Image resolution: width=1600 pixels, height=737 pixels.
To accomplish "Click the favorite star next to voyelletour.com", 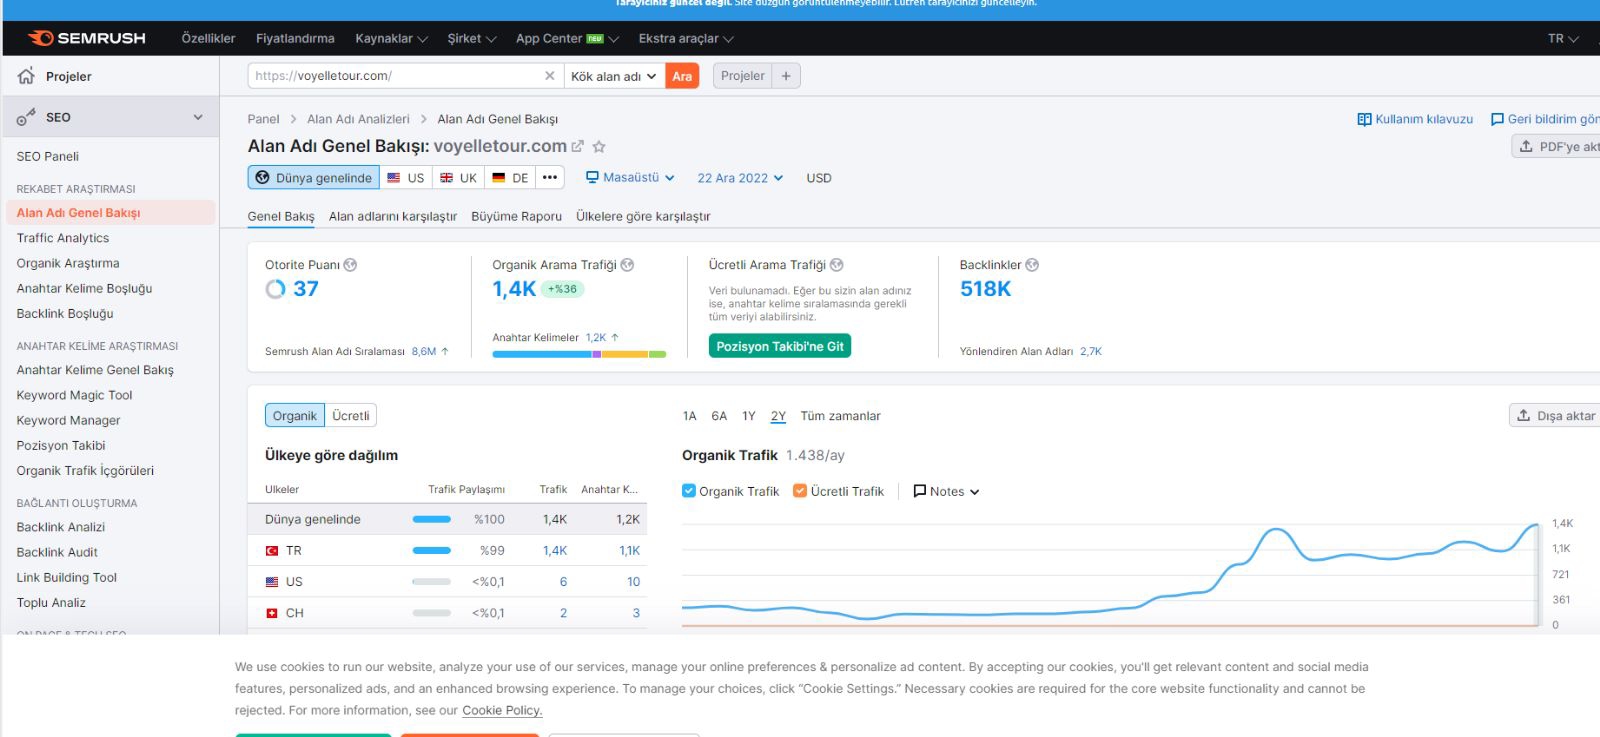I will pos(599,147).
